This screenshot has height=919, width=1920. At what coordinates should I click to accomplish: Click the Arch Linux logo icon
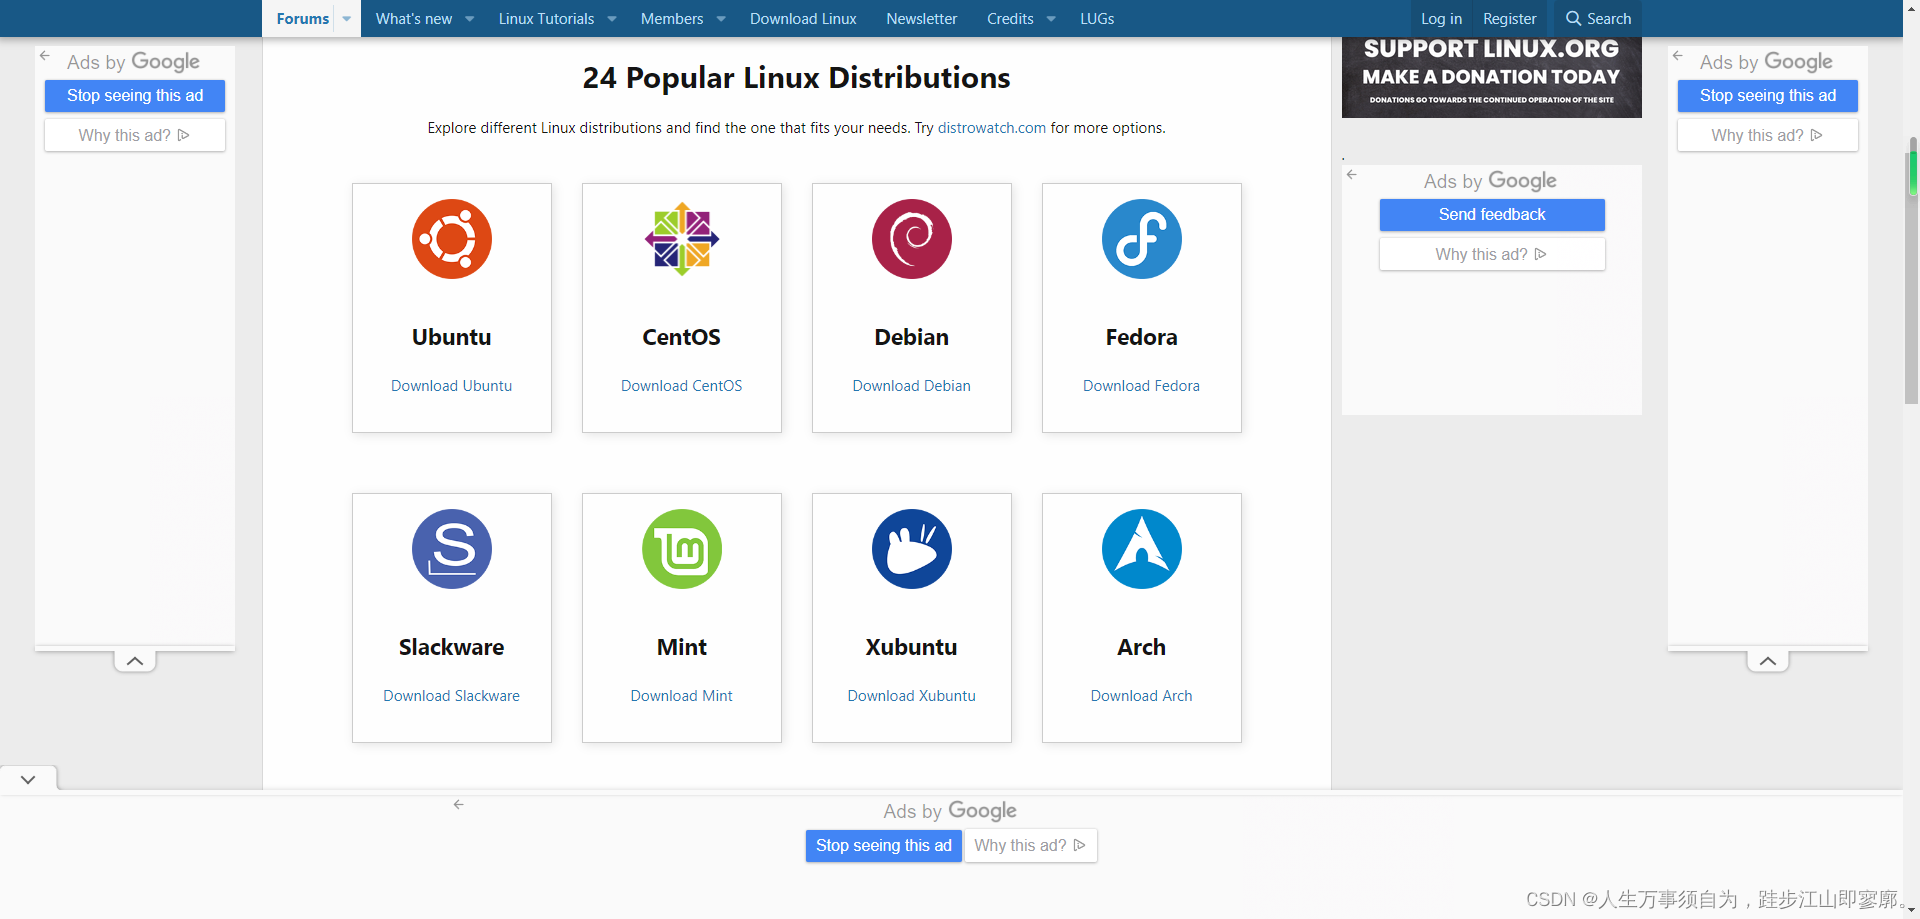pos(1141,549)
